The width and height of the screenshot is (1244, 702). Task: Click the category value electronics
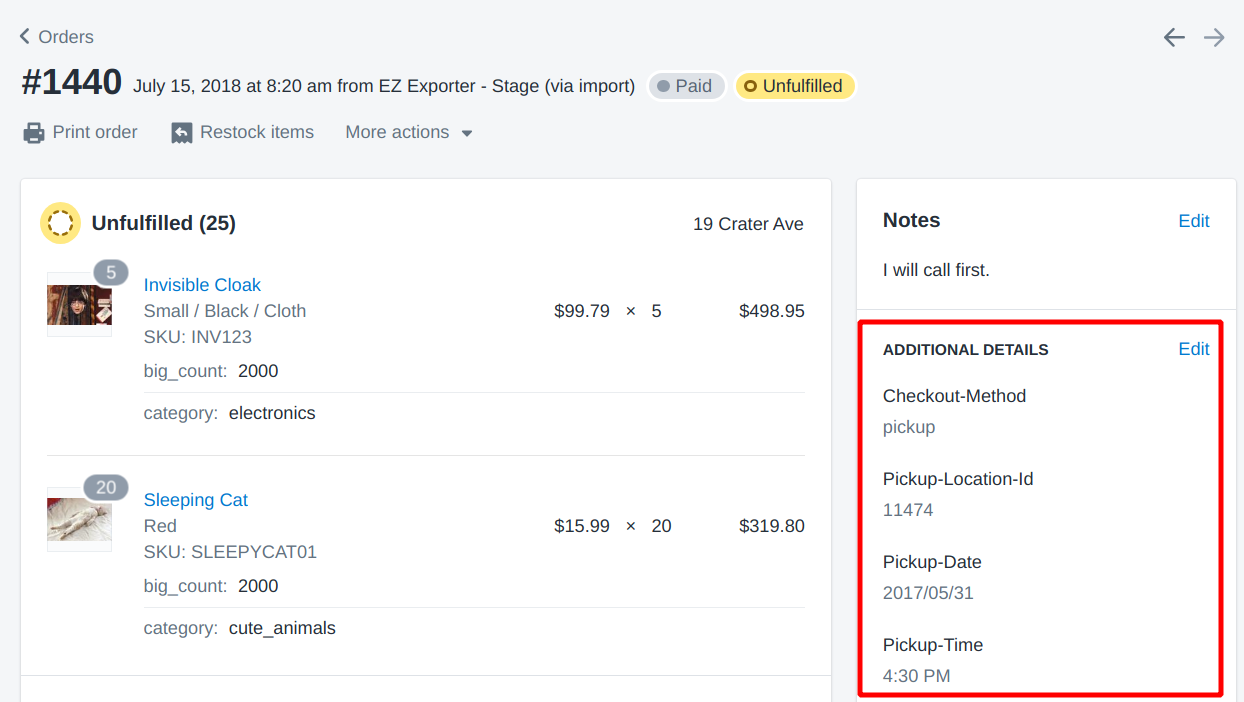click(272, 413)
